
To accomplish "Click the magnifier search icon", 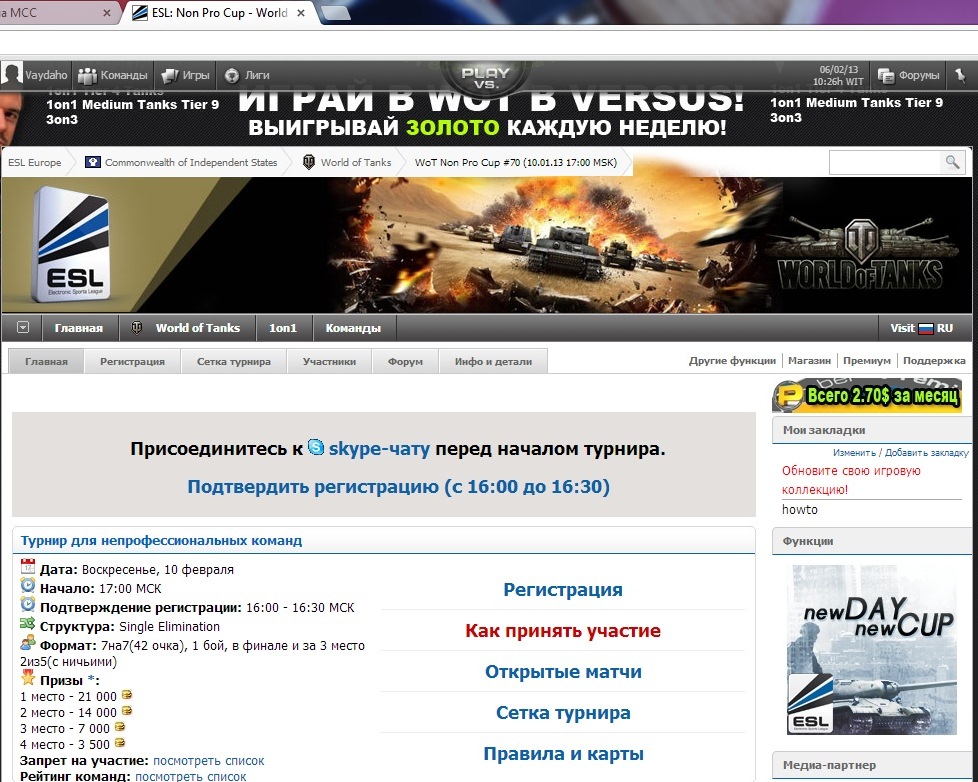I will pos(951,162).
